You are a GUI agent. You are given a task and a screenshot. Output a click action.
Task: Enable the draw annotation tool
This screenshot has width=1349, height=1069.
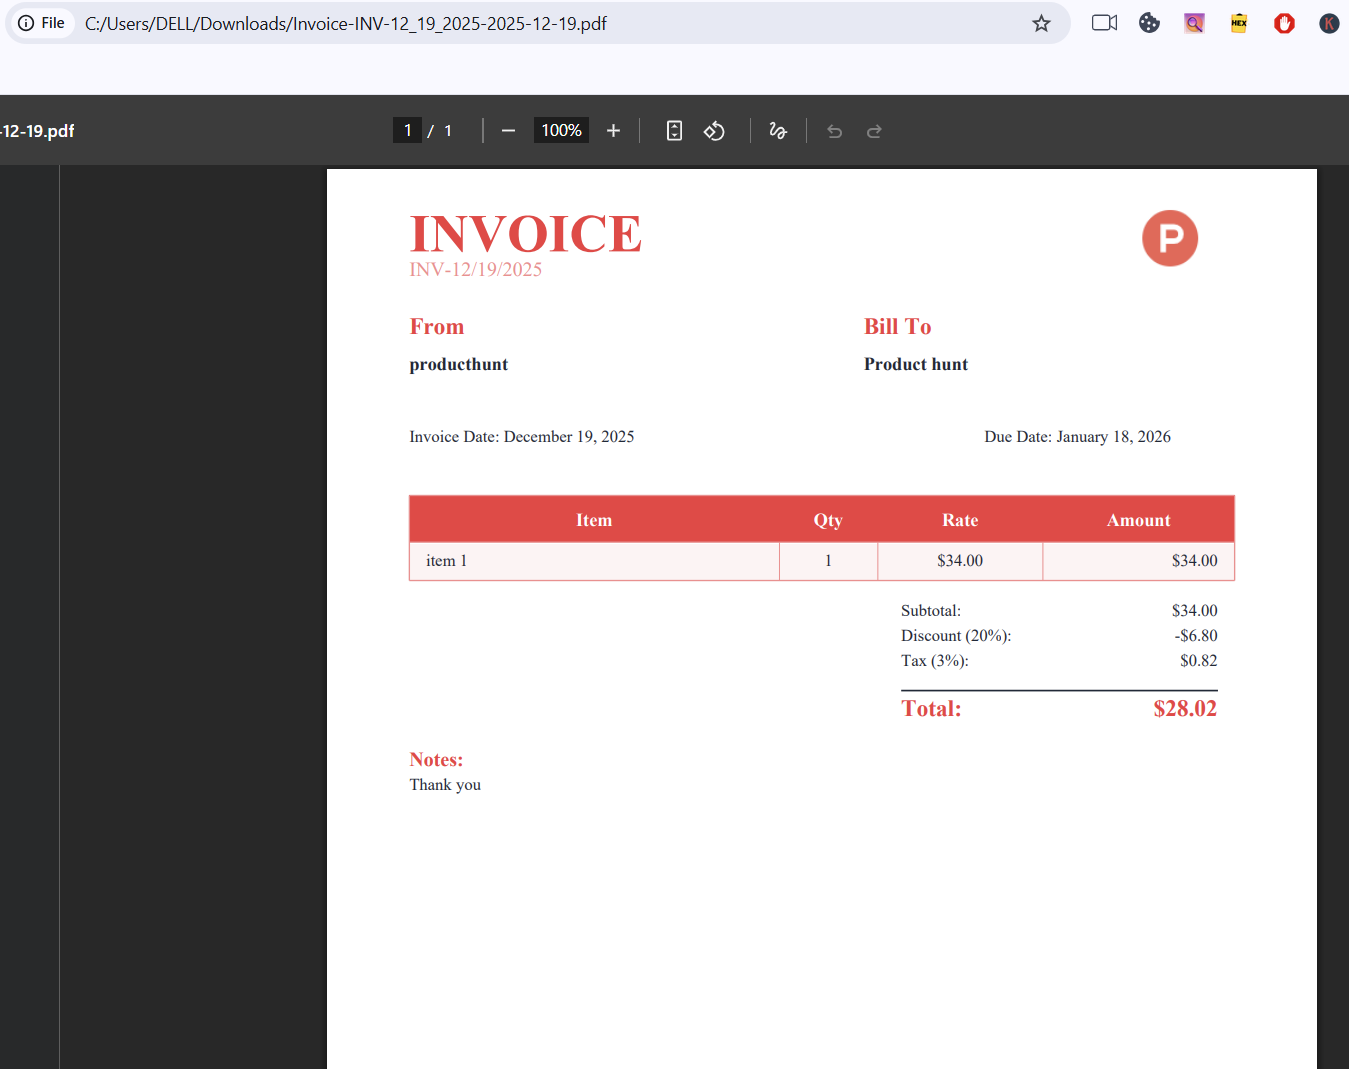tap(778, 130)
